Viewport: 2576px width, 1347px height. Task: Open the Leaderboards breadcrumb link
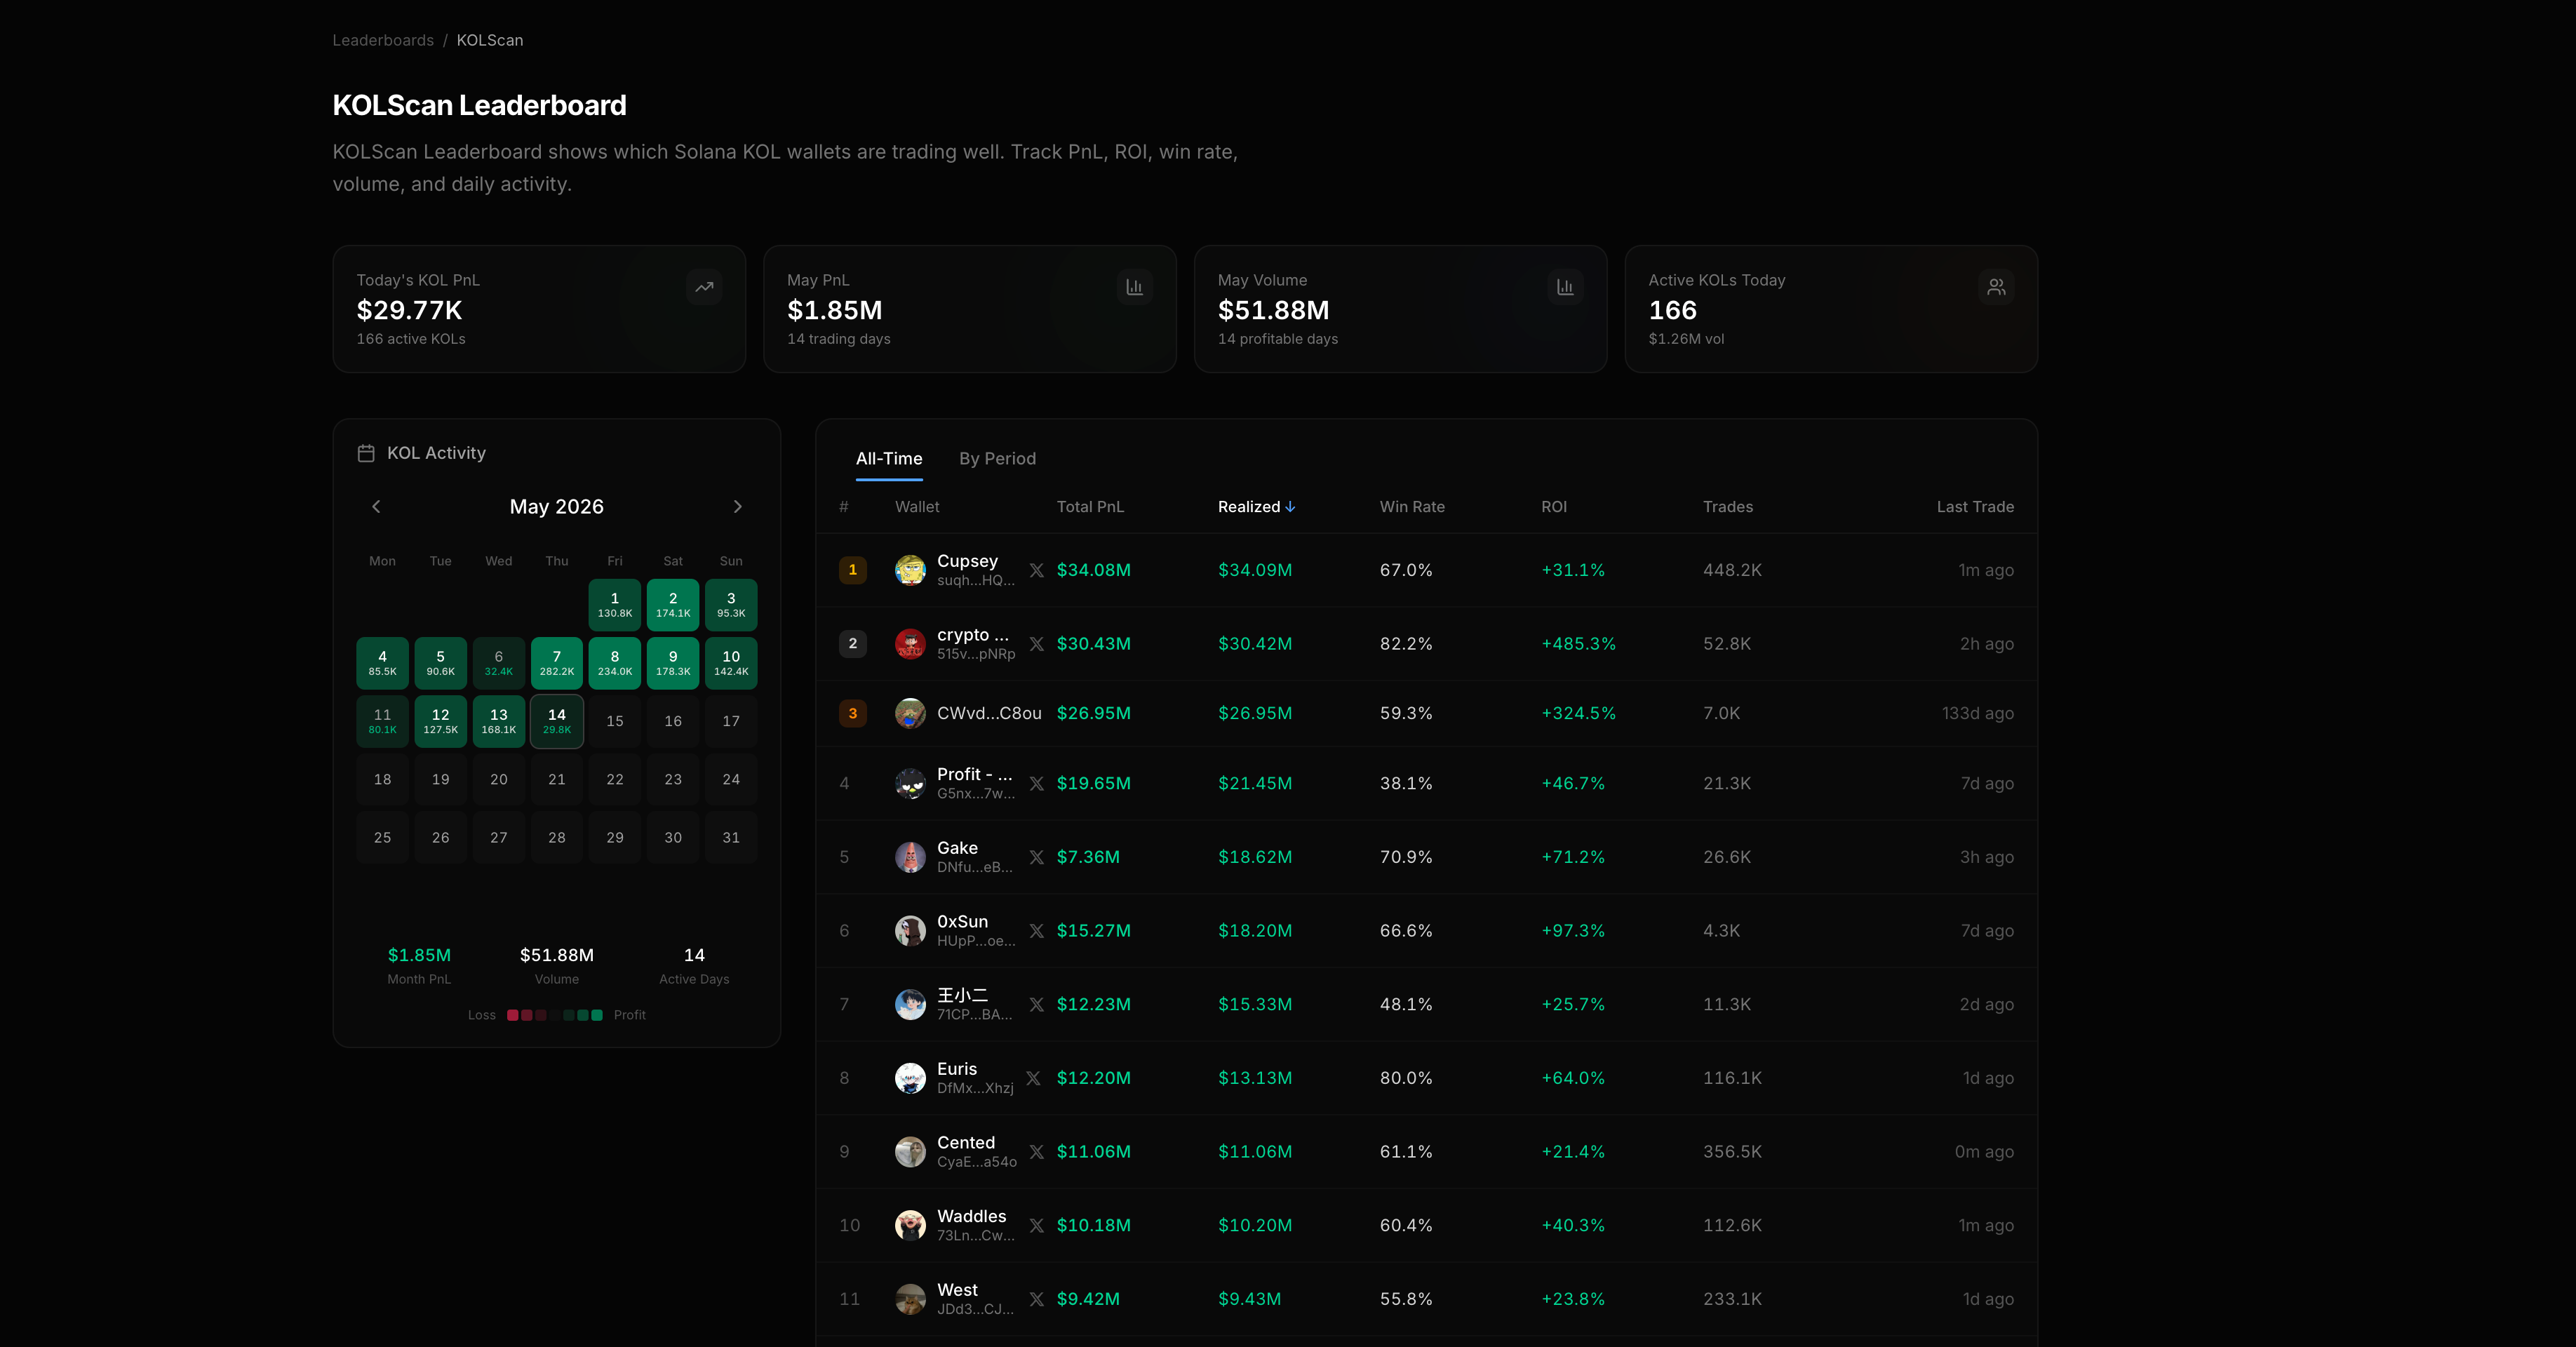(383, 40)
